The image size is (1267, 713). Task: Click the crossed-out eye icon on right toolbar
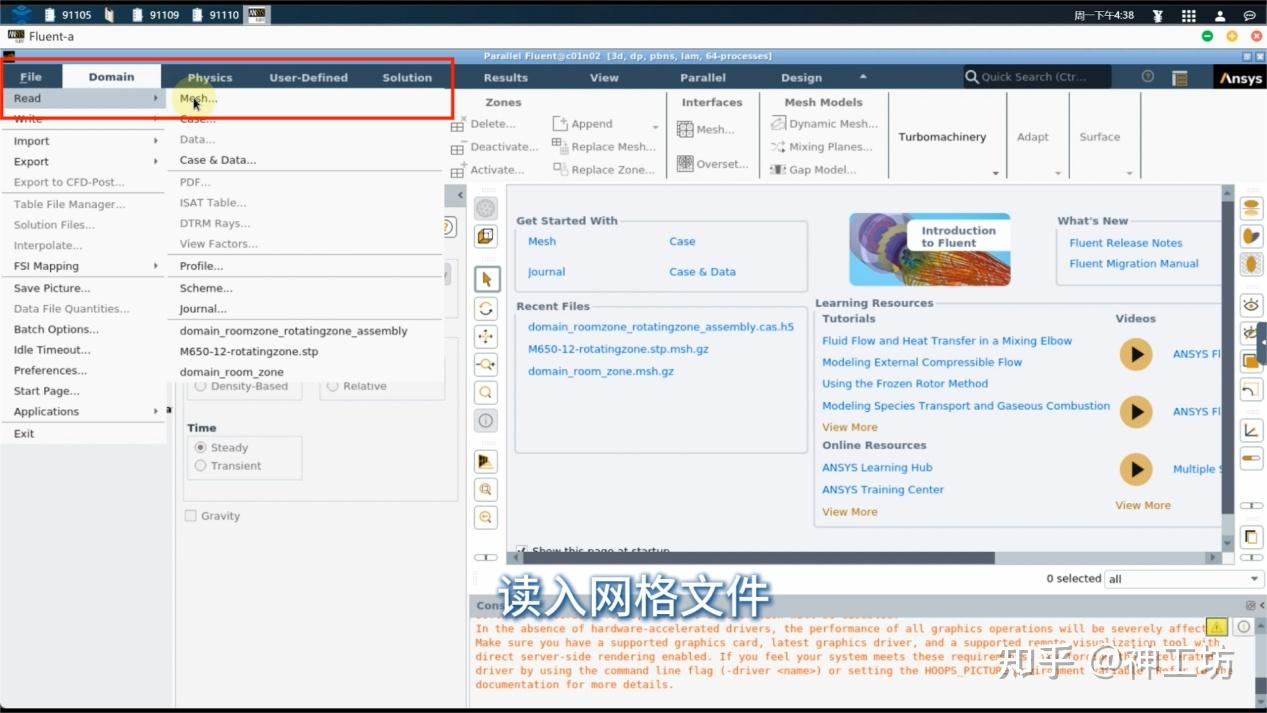[1251, 332]
